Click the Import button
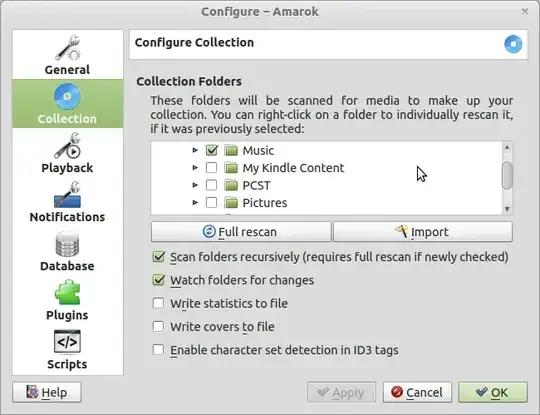The width and height of the screenshot is (540, 415). (423, 231)
